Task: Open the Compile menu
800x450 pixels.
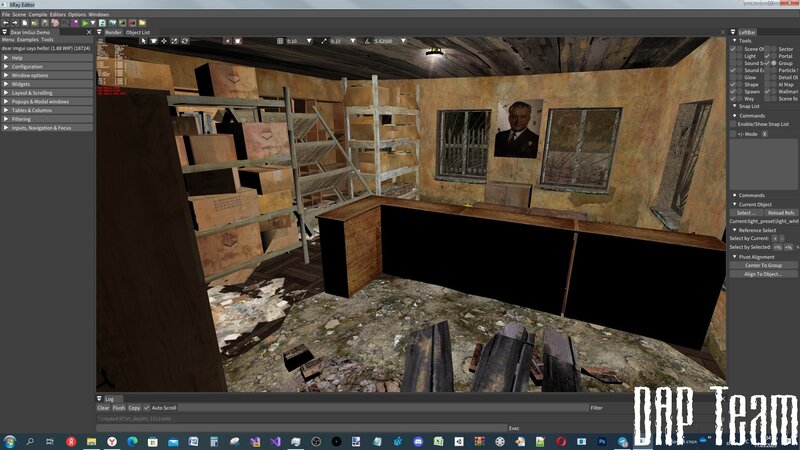Action: point(37,15)
